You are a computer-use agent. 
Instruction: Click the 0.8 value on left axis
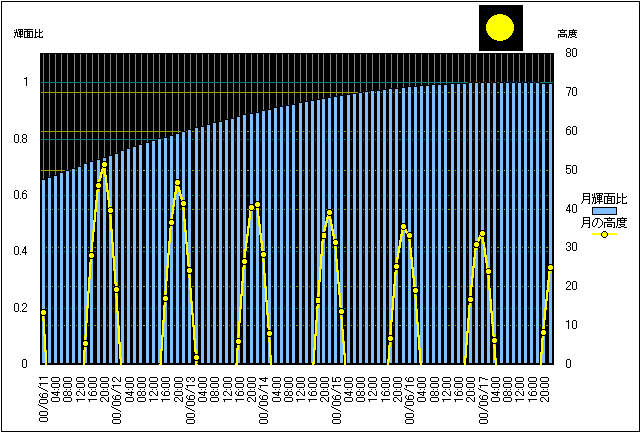point(21,139)
